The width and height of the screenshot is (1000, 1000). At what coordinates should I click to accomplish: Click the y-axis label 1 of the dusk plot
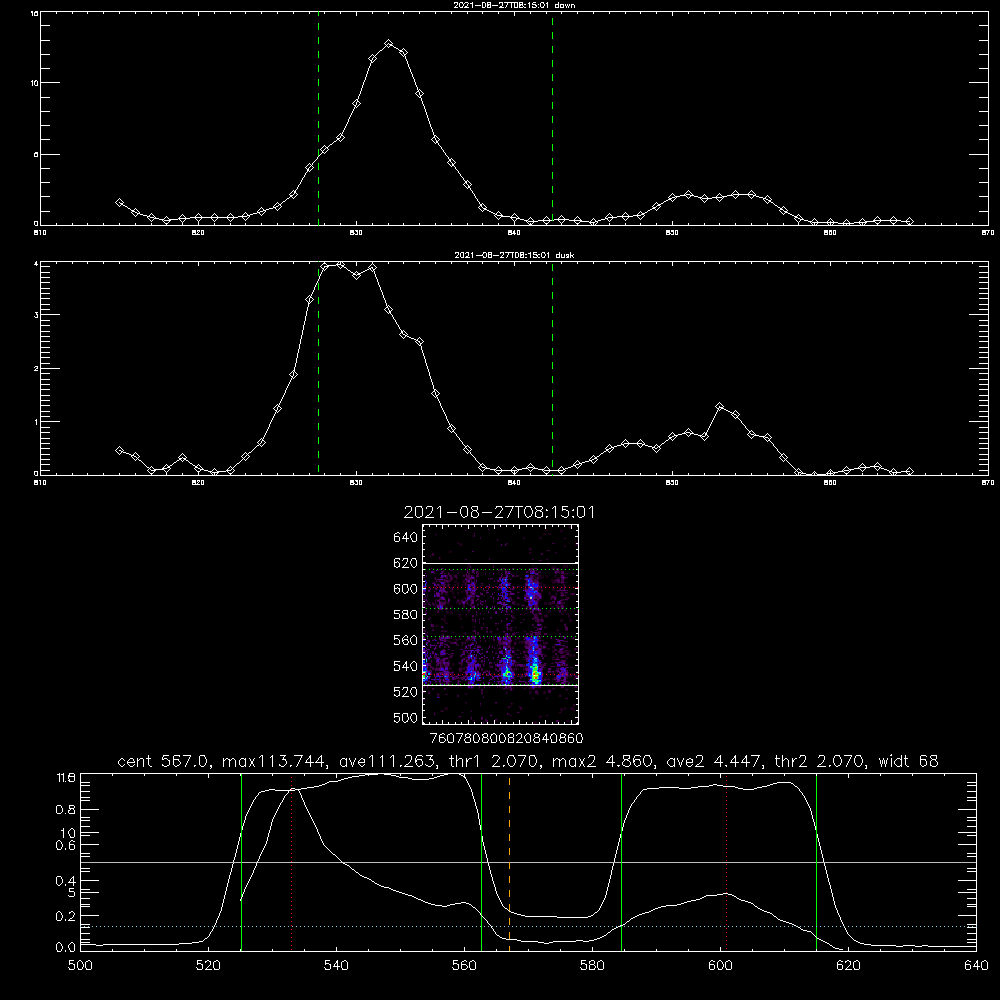click(36, 422)
